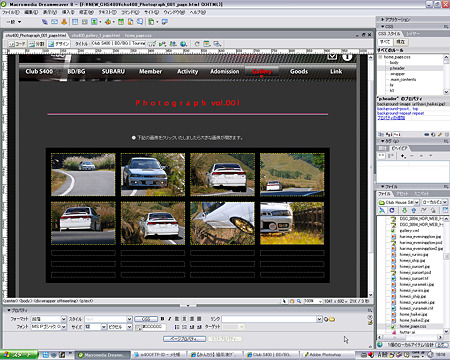The width and height of the screenshot is (450, 360).
Task: Open the スタイル style dropdown
Action: click(x=129, y=319)
